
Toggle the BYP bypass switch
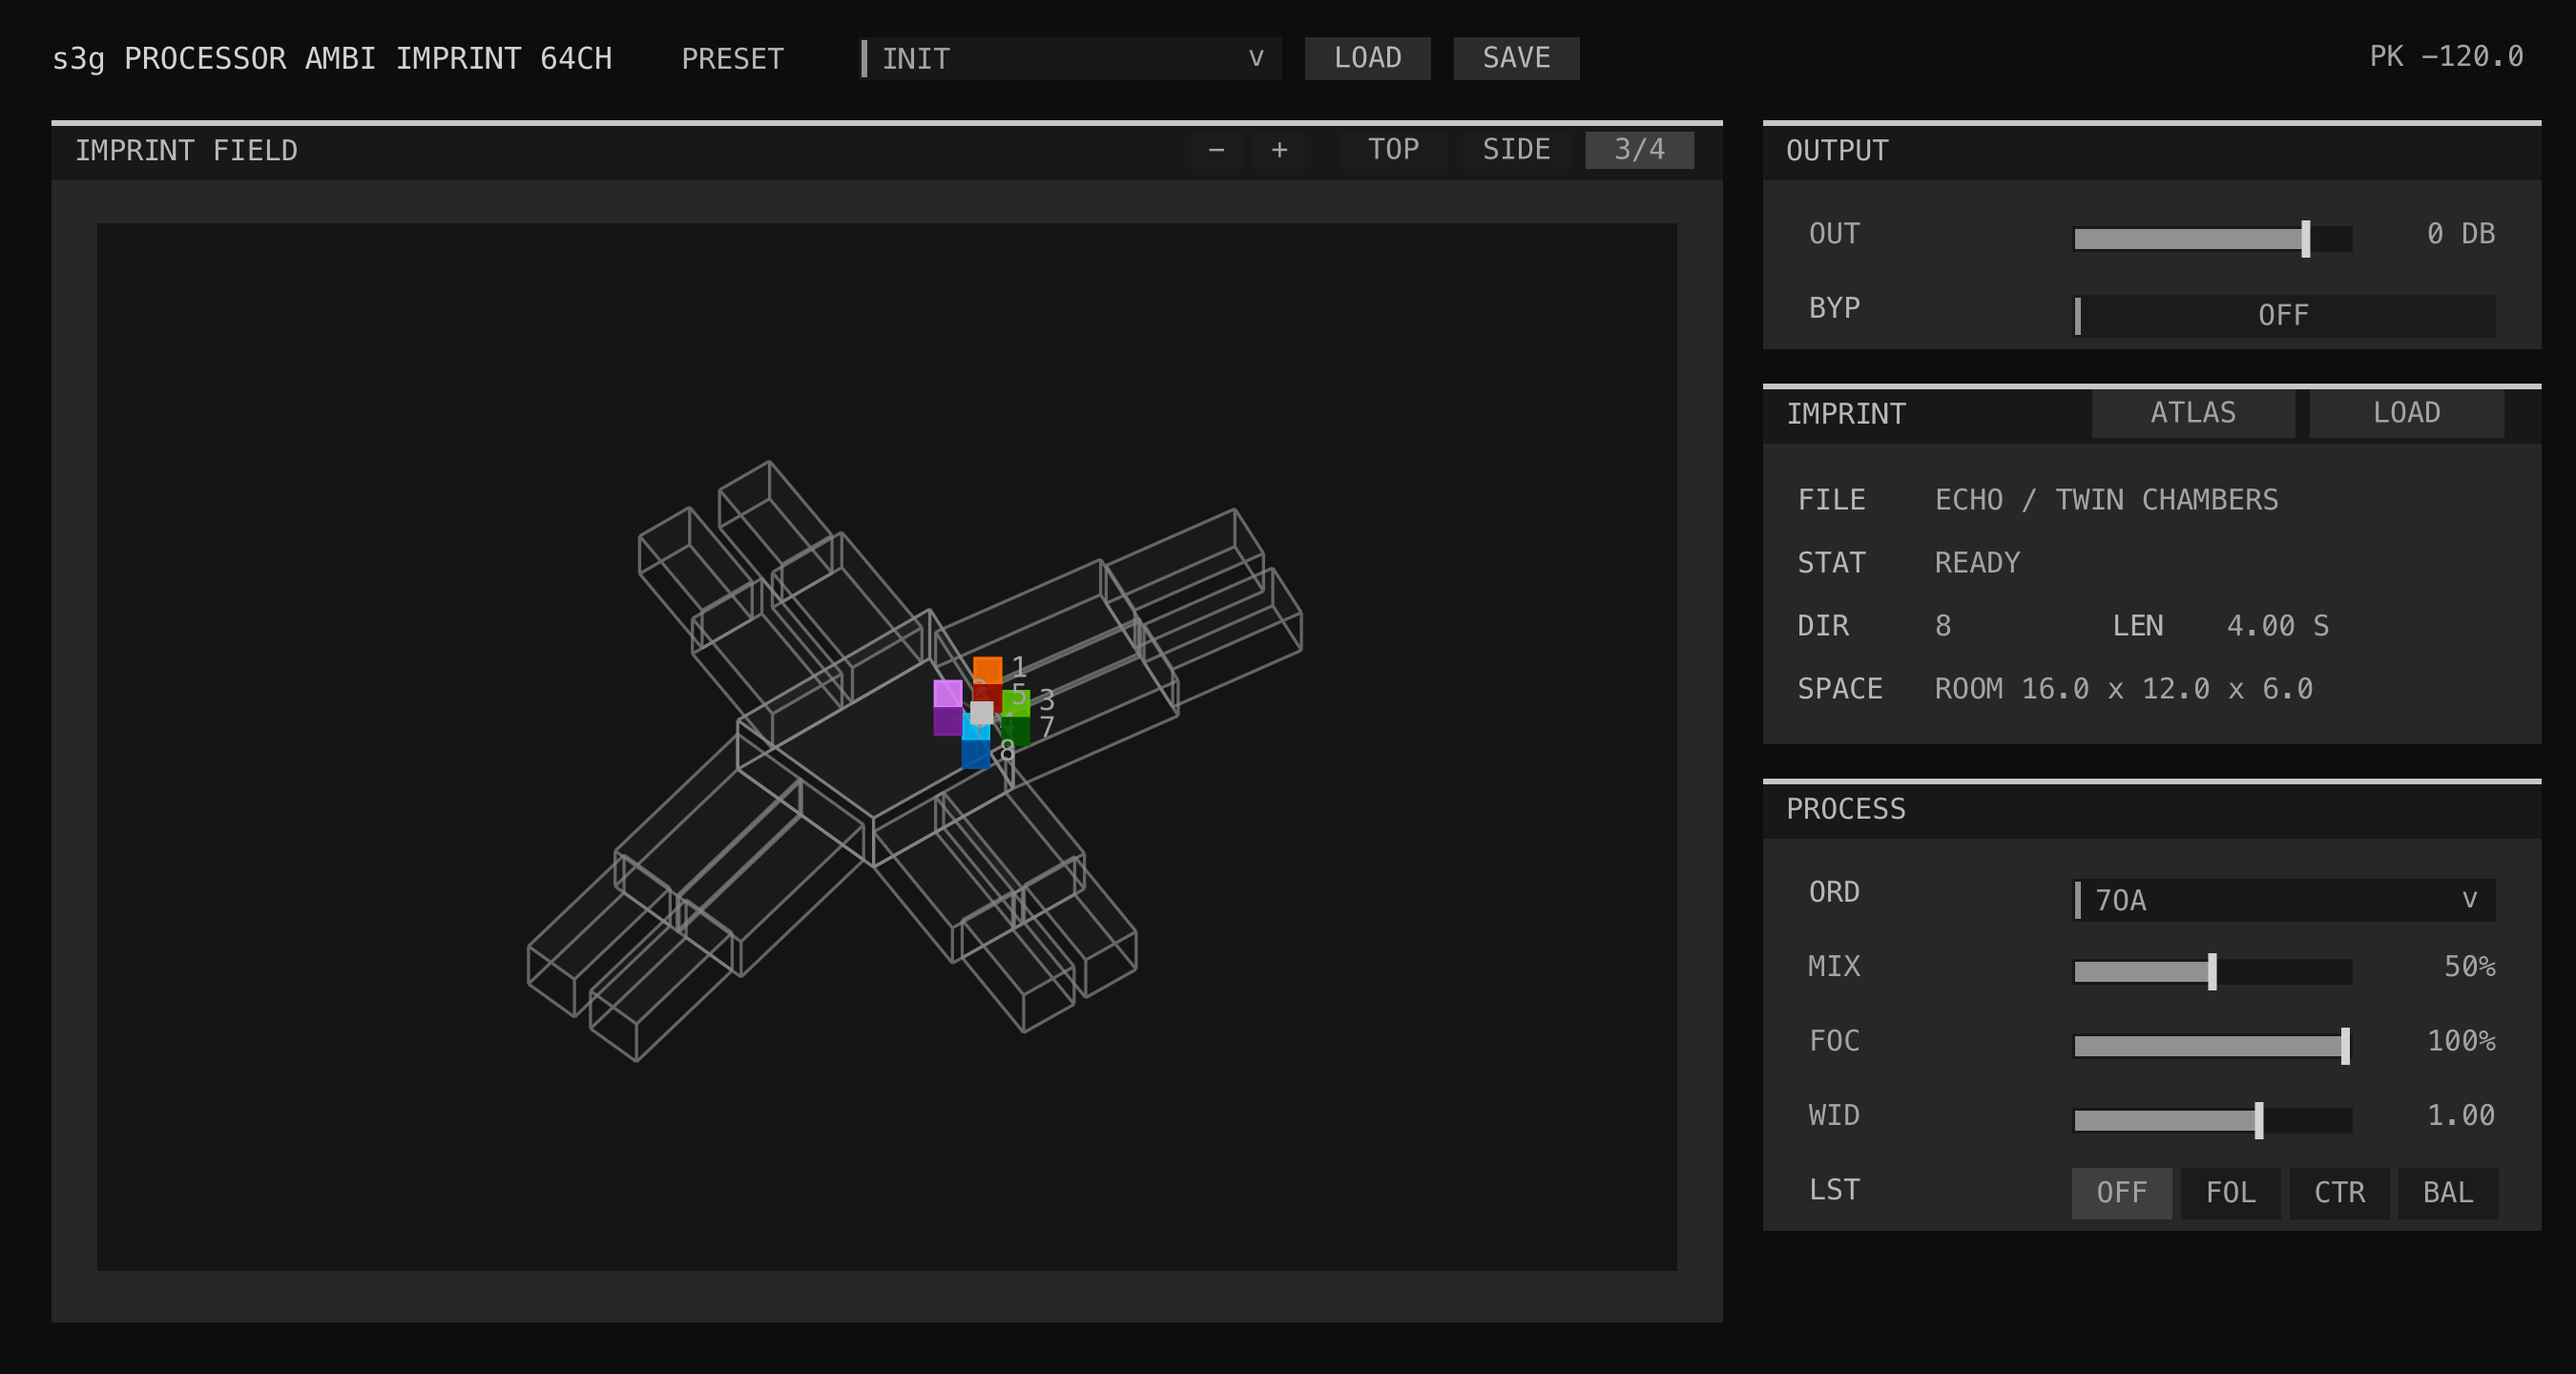(x=2284, y=315)
